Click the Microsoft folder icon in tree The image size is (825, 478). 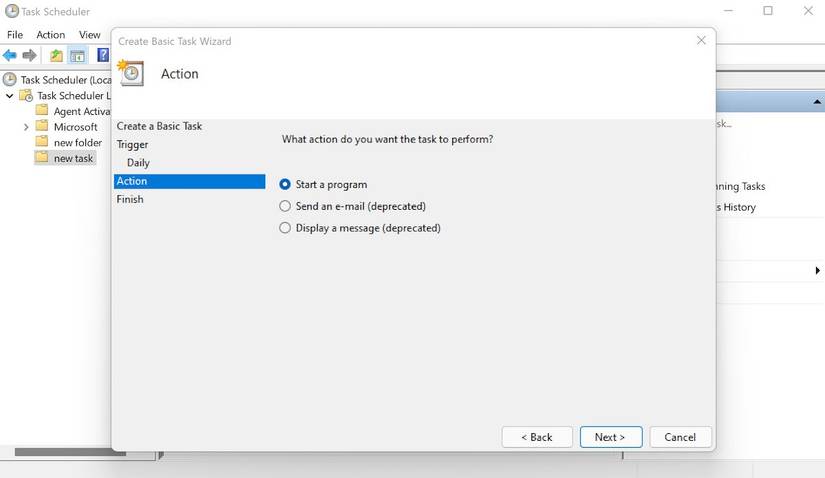41,127
